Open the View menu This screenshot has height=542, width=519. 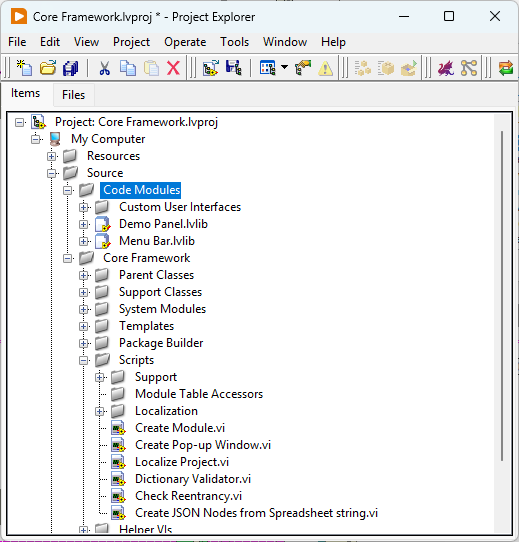[86, 42]
